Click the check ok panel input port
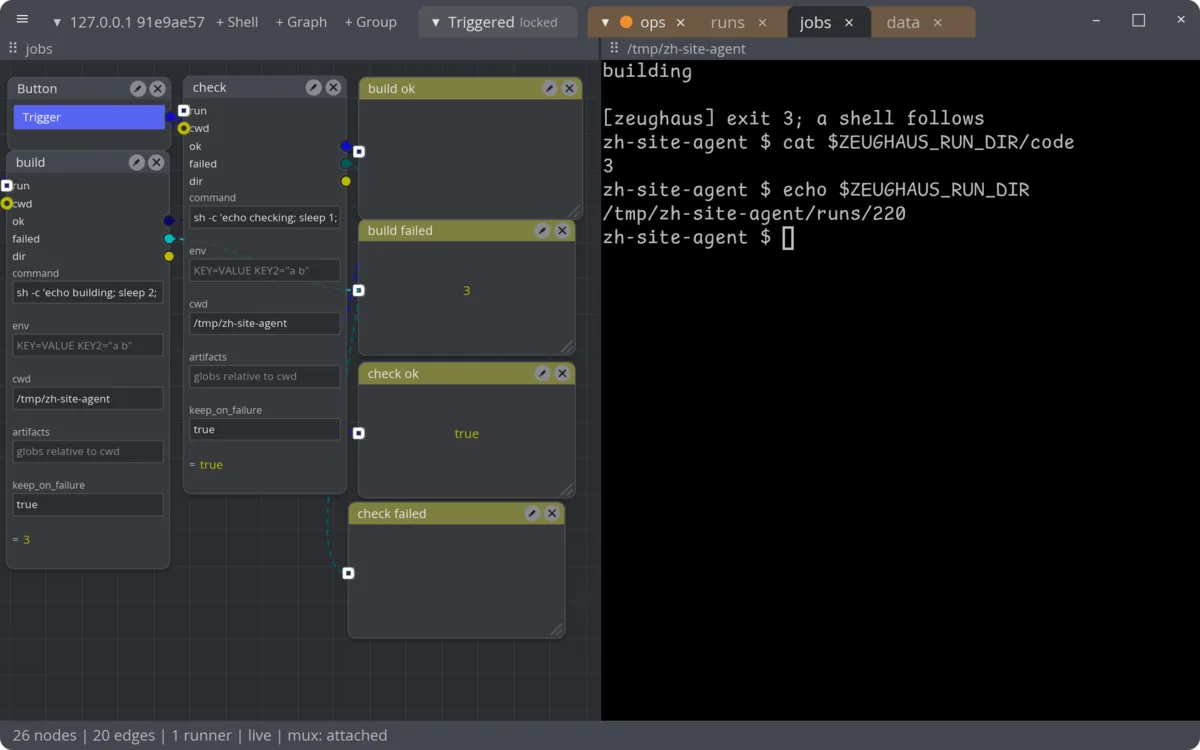This screenshot has width=1200, height=750. point(359,434)
